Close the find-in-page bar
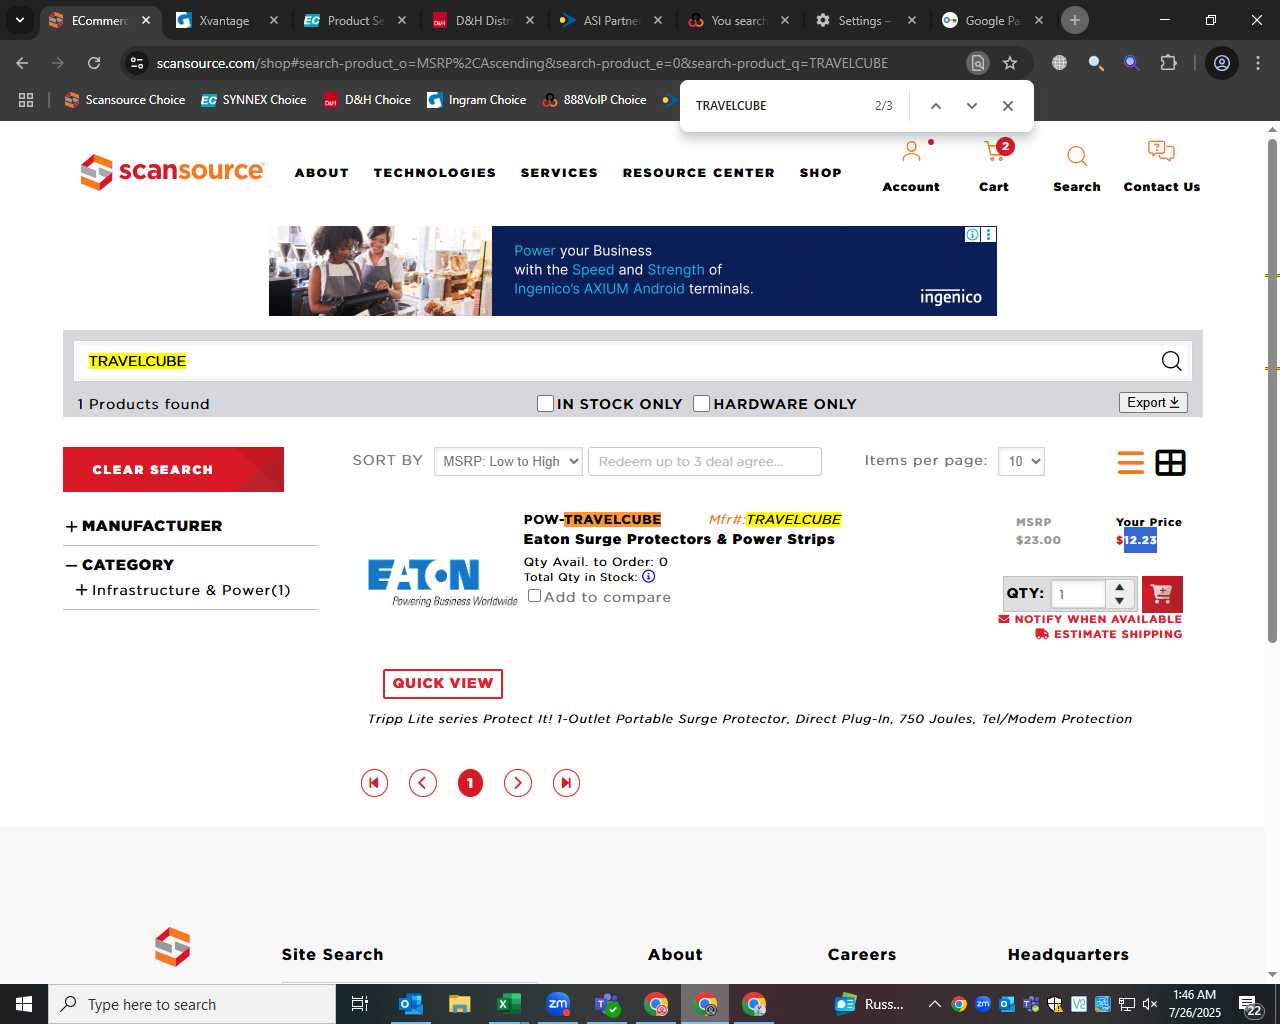This screenshot has width=1280, height=1024. point(1008,106)
